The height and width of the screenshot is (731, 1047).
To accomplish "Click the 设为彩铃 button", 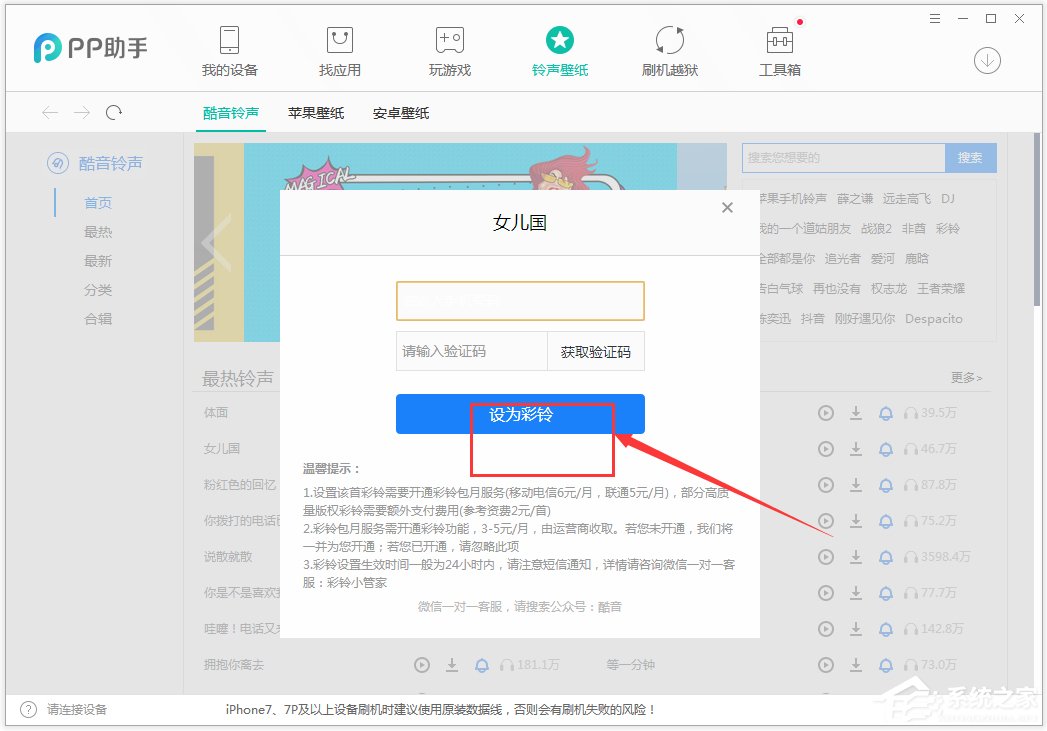I will [x=520, y=413].
